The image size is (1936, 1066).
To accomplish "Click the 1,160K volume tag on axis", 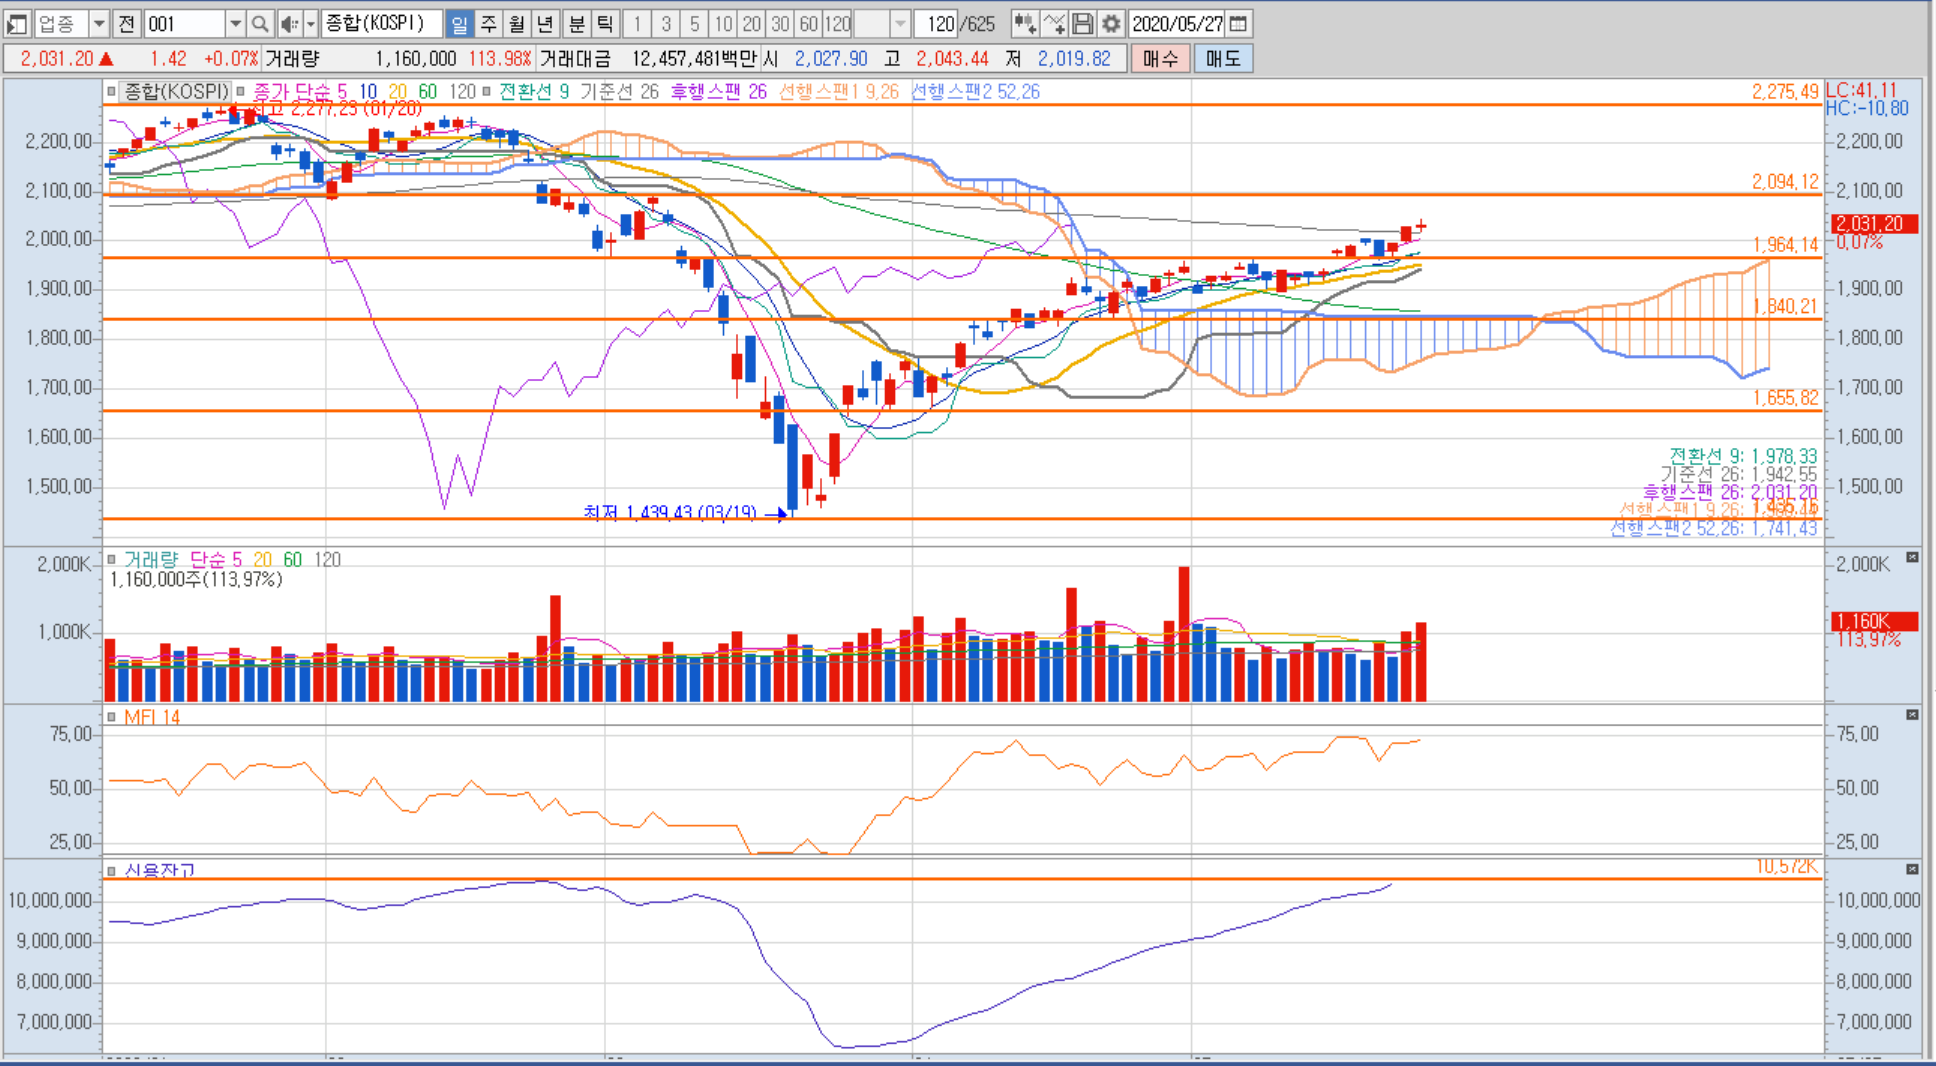I will (x=1873, y=622).
